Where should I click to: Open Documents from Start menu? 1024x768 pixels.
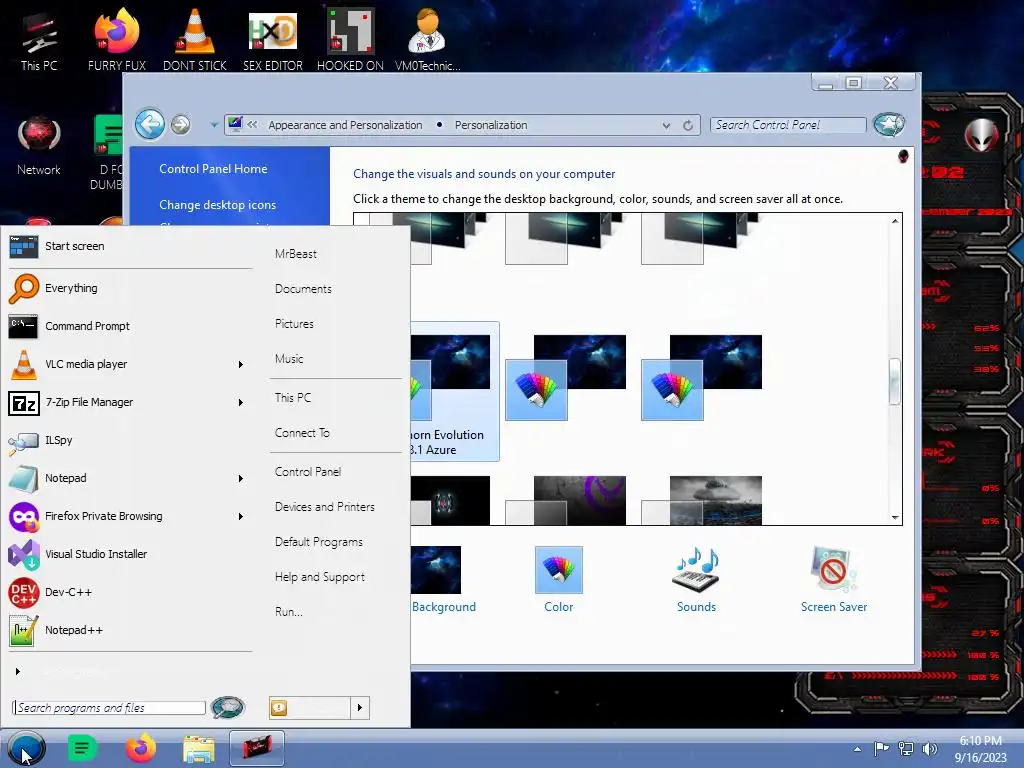point(303,289)
